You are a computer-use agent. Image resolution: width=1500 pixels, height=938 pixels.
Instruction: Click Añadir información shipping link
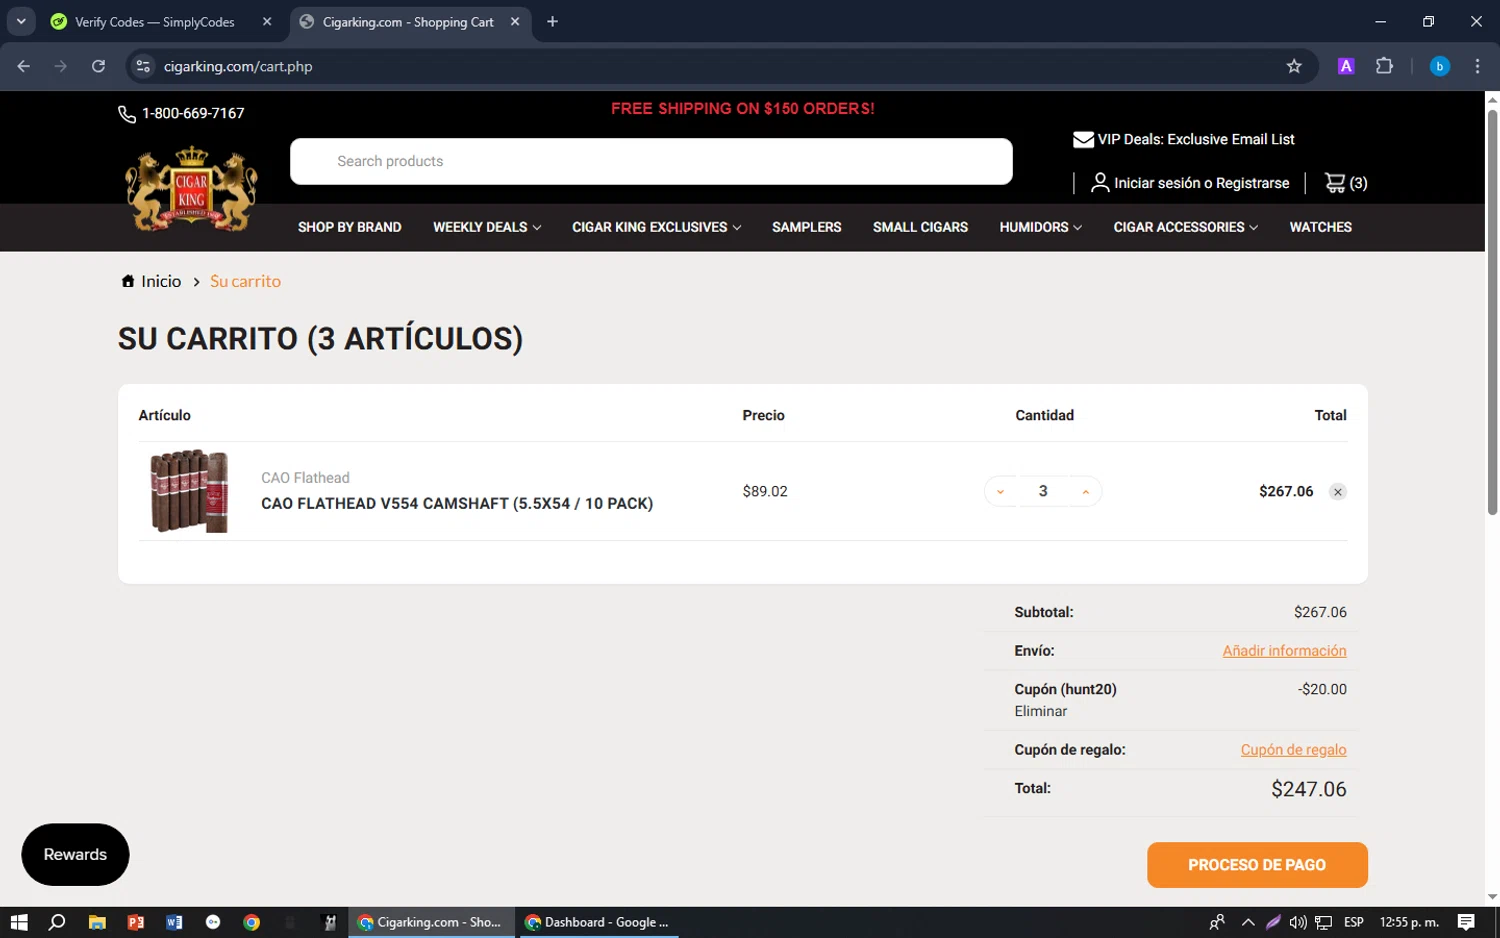[x=1284, y=651]
